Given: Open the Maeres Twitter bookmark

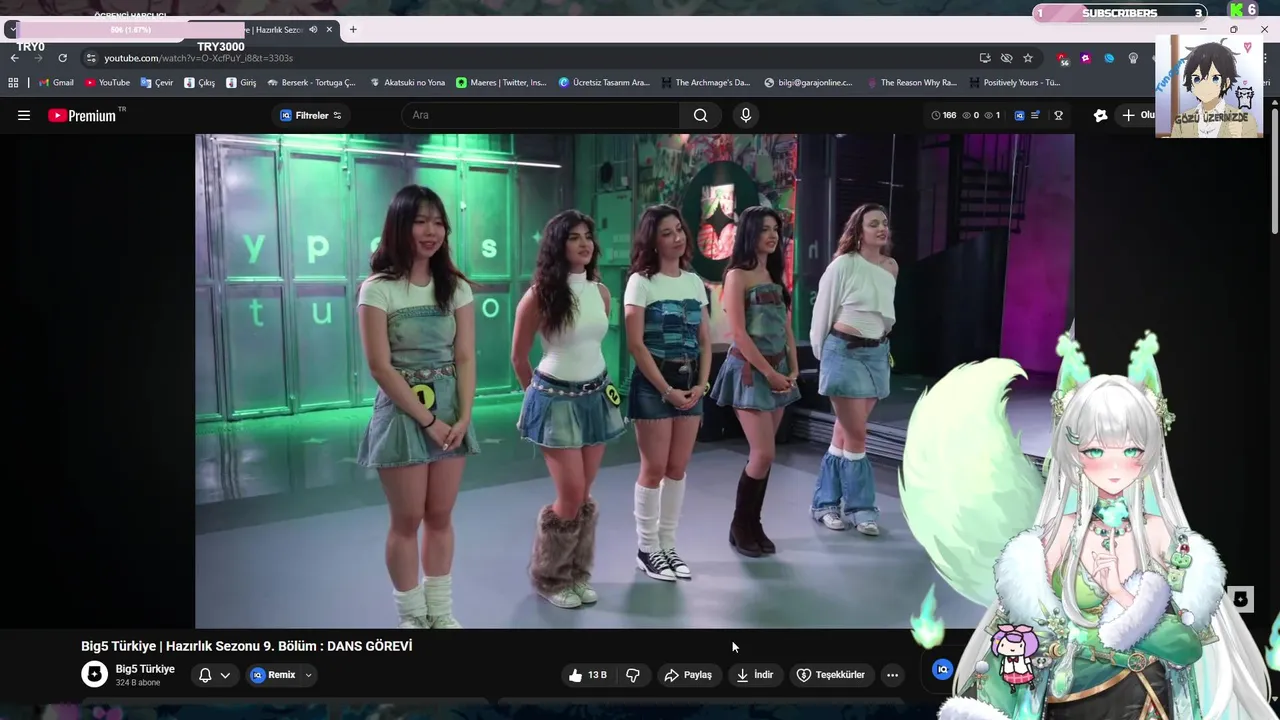Looking at the screenshot, I should click(502, 83).
